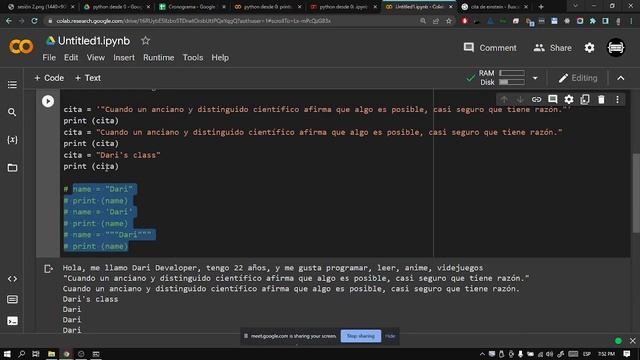This screenshot has height=360, width=640.
Task: Open the browser tab search dropdown
Action: coord(575,6)
